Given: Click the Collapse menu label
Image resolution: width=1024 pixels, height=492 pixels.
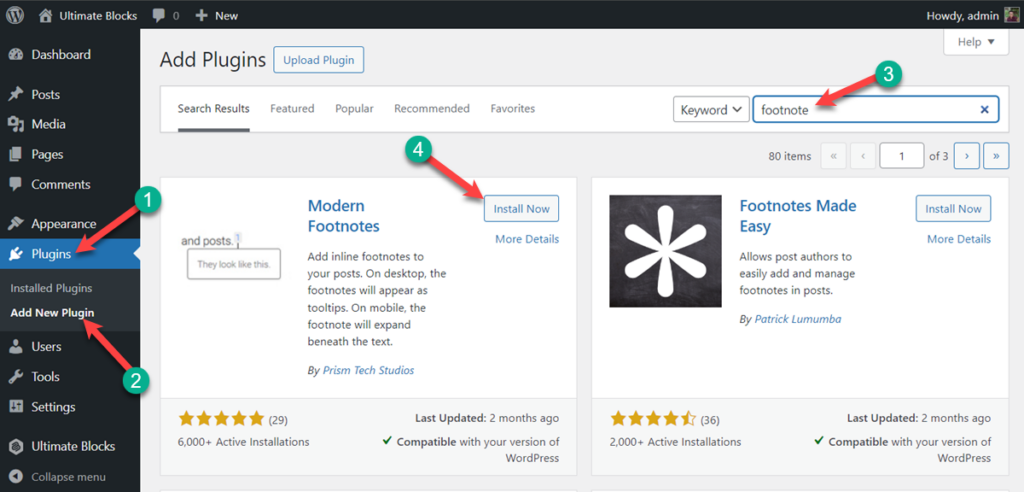Looking at the screenshot, I should coord(69,477).
